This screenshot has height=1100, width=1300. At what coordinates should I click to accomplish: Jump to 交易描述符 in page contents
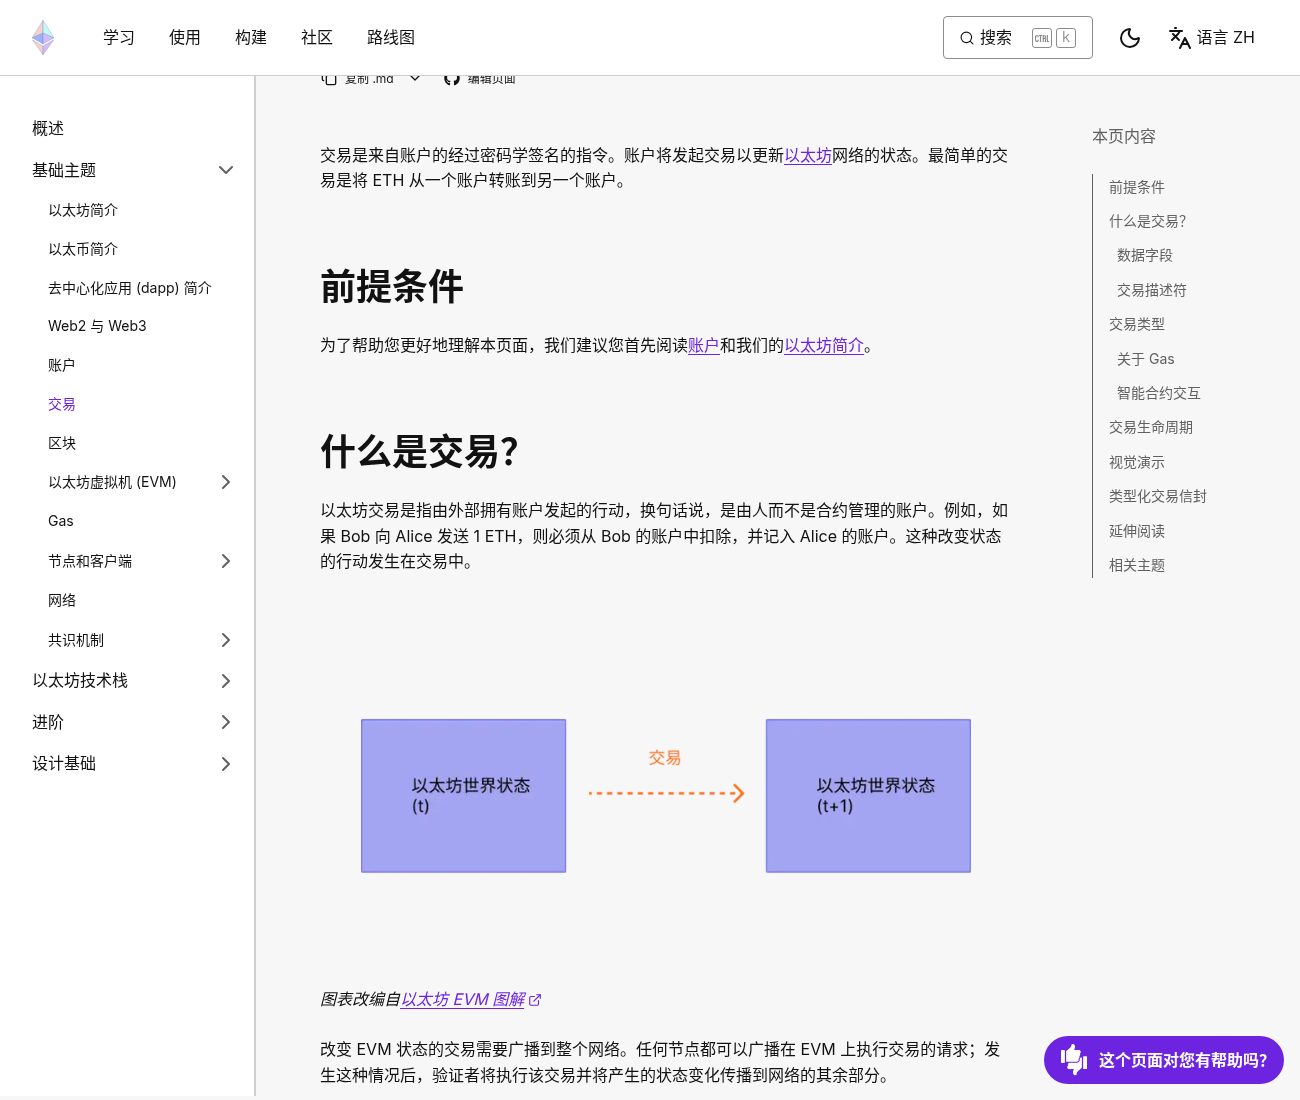tap(1152, 290)
